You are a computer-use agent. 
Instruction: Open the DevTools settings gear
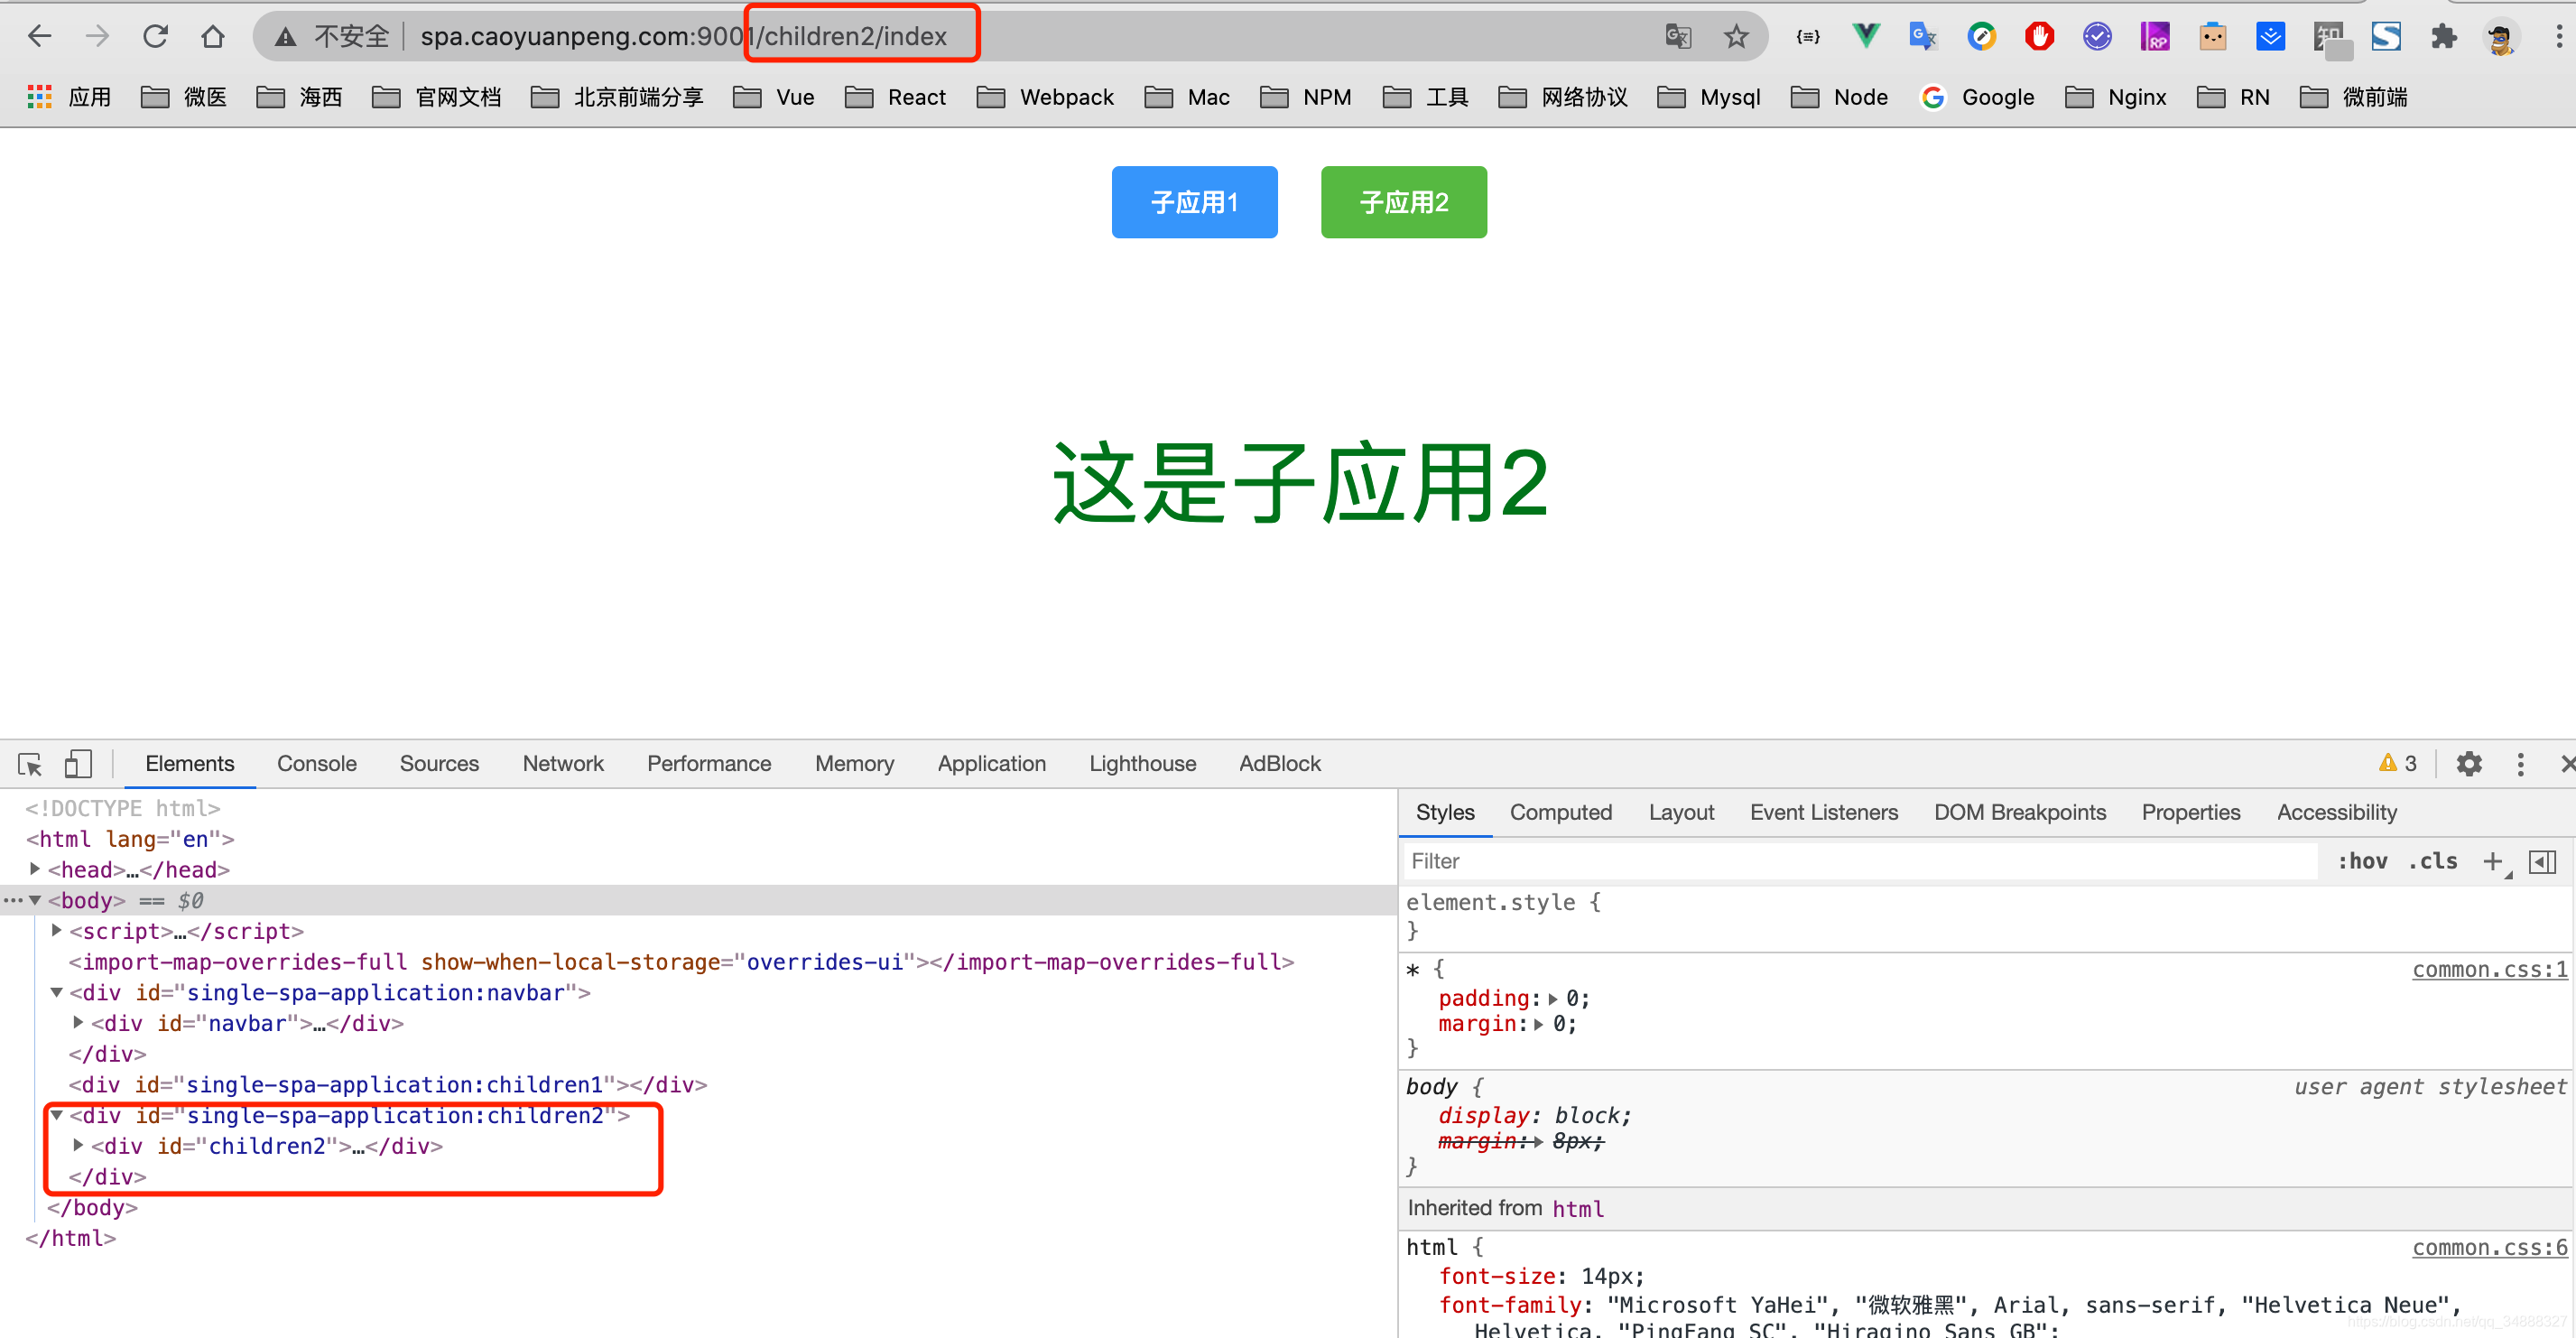[2469, 764]
